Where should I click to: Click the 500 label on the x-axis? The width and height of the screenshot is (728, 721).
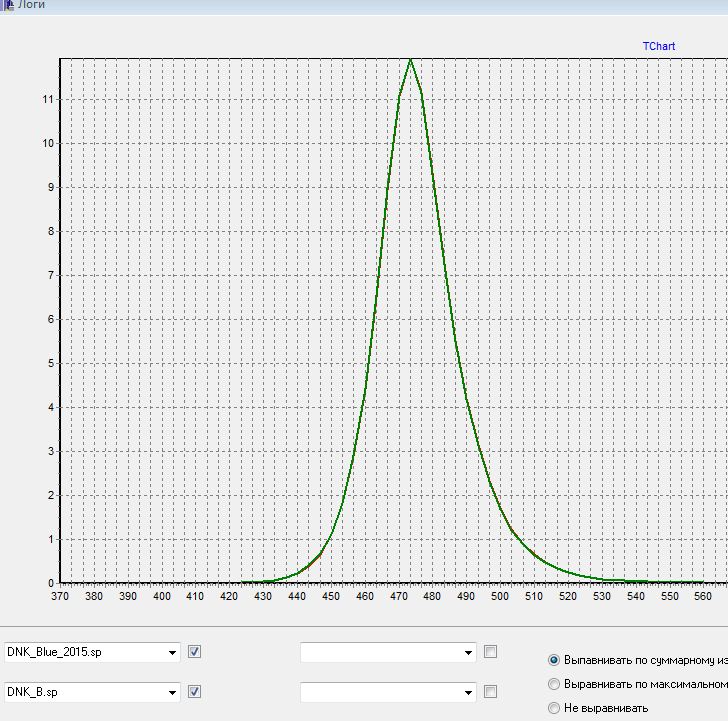pos(500,596)
